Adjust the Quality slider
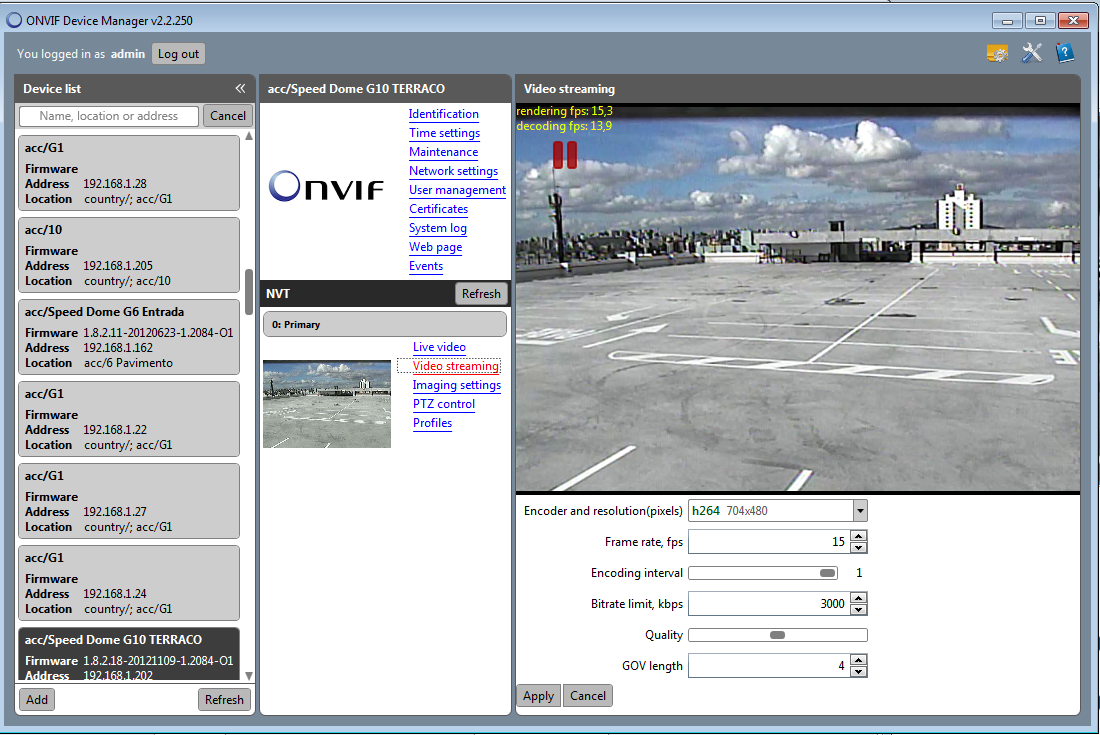This screenshot has height=735, width=1100. 777,635
